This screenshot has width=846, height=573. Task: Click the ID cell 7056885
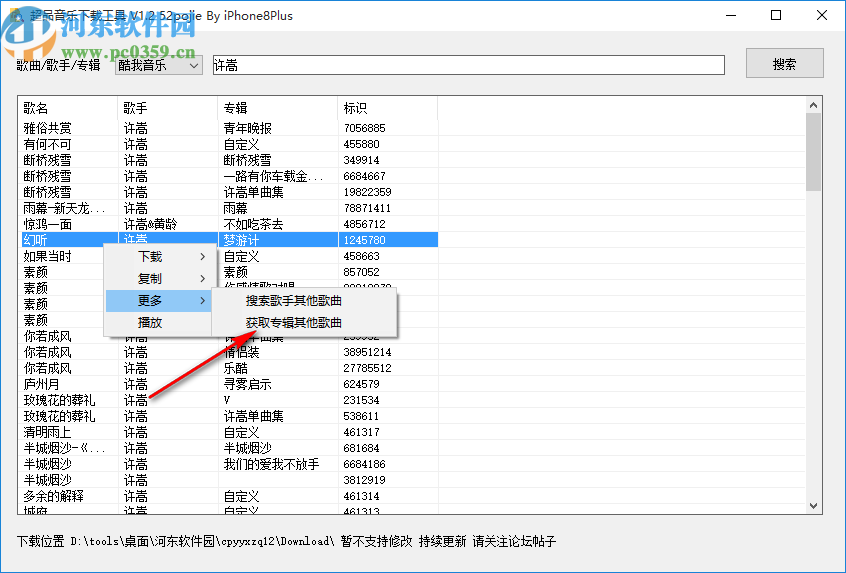(365, 128)
